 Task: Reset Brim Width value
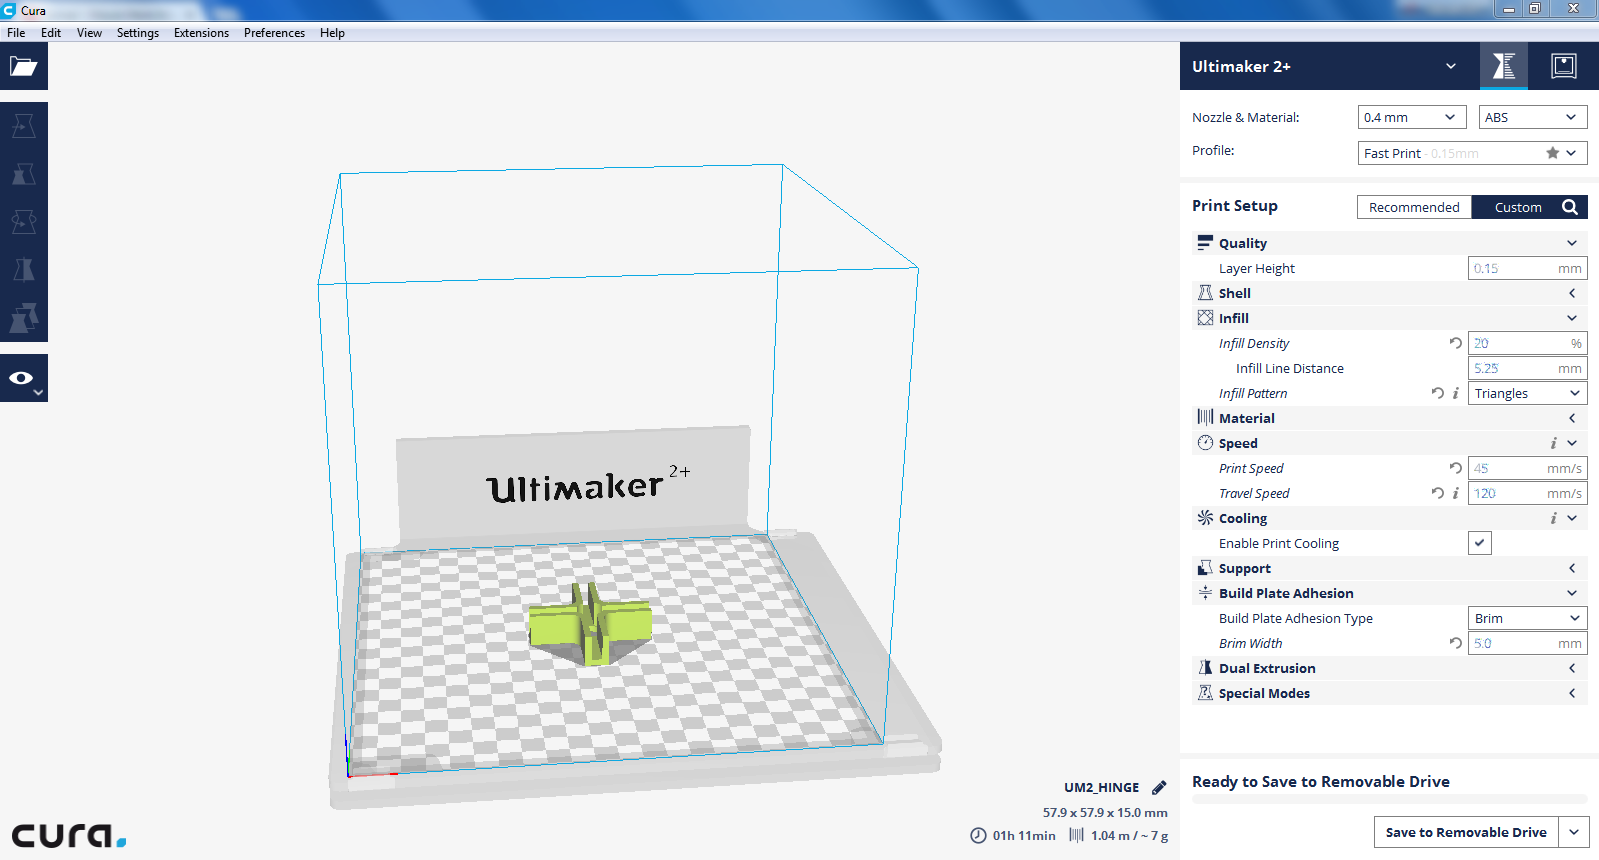coord(1456,643)
